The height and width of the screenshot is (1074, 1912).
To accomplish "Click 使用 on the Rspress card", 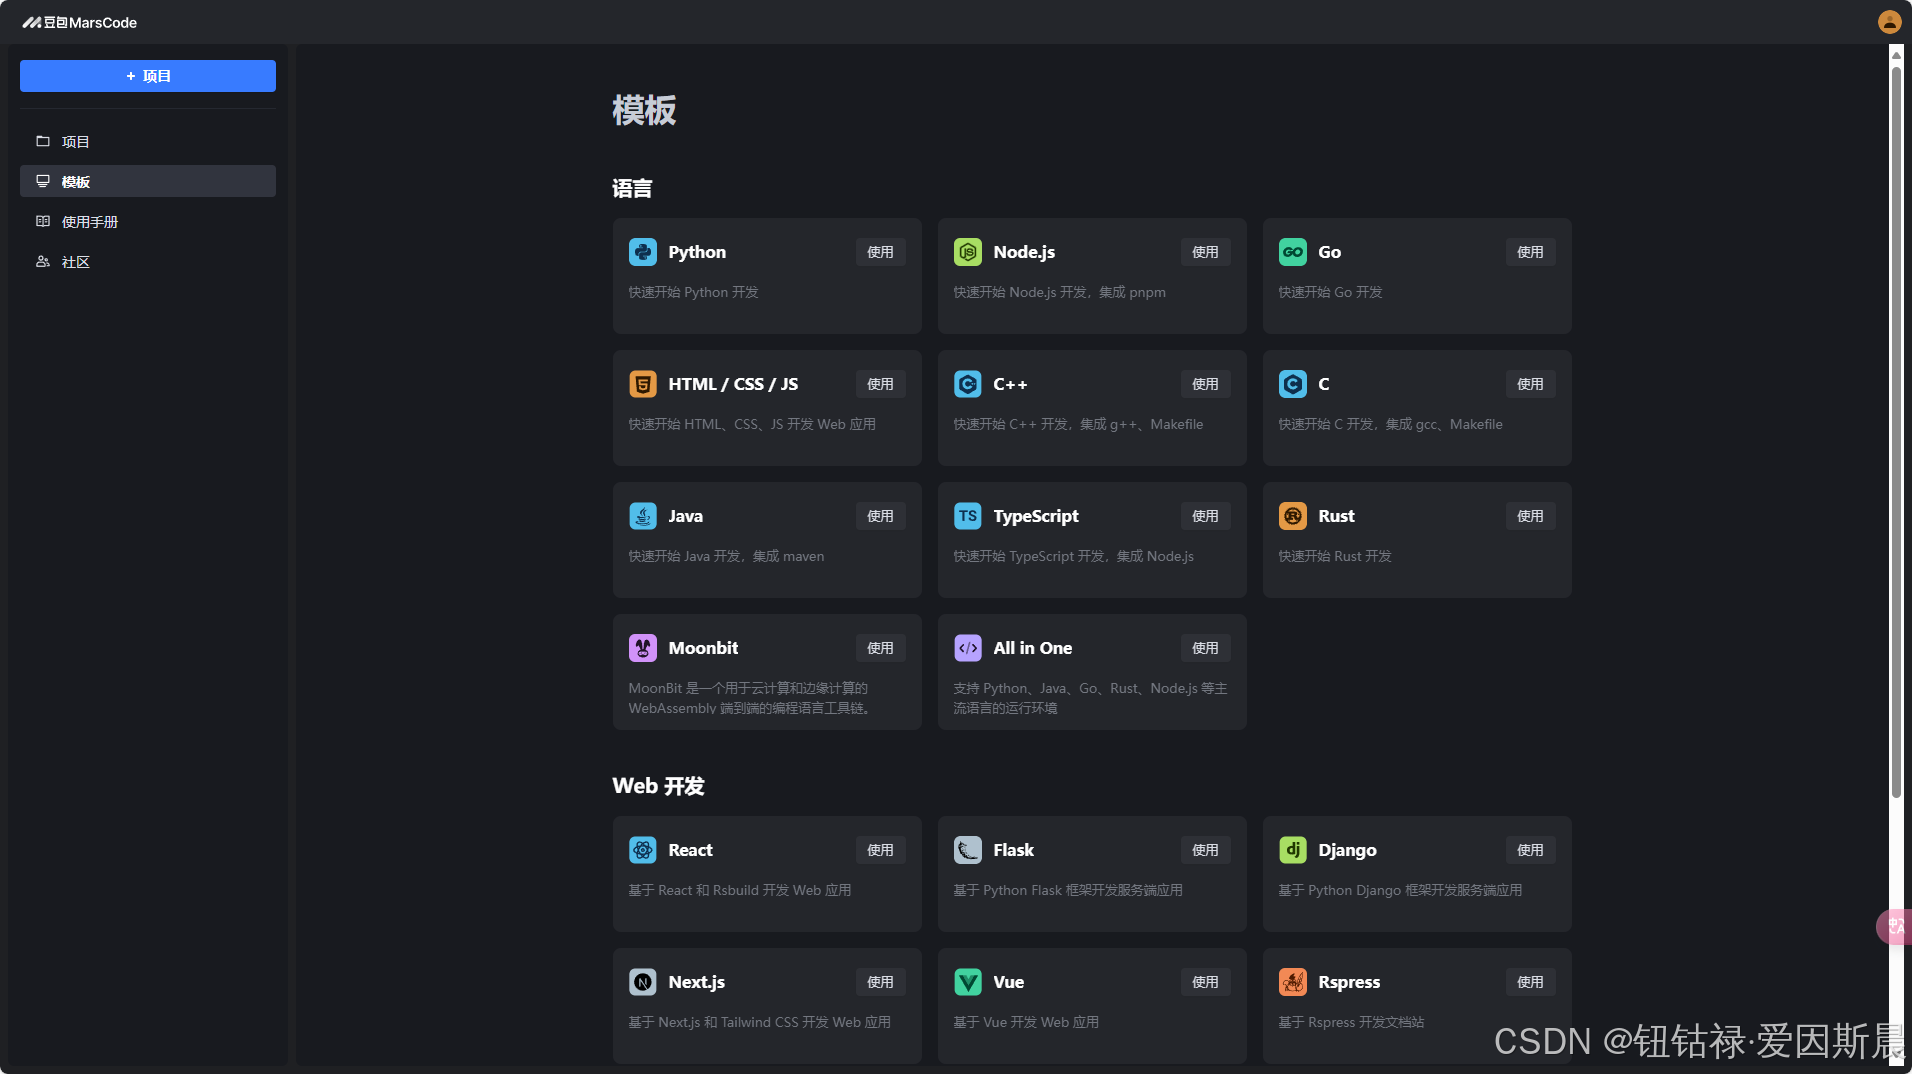I will coord(1530,982).
